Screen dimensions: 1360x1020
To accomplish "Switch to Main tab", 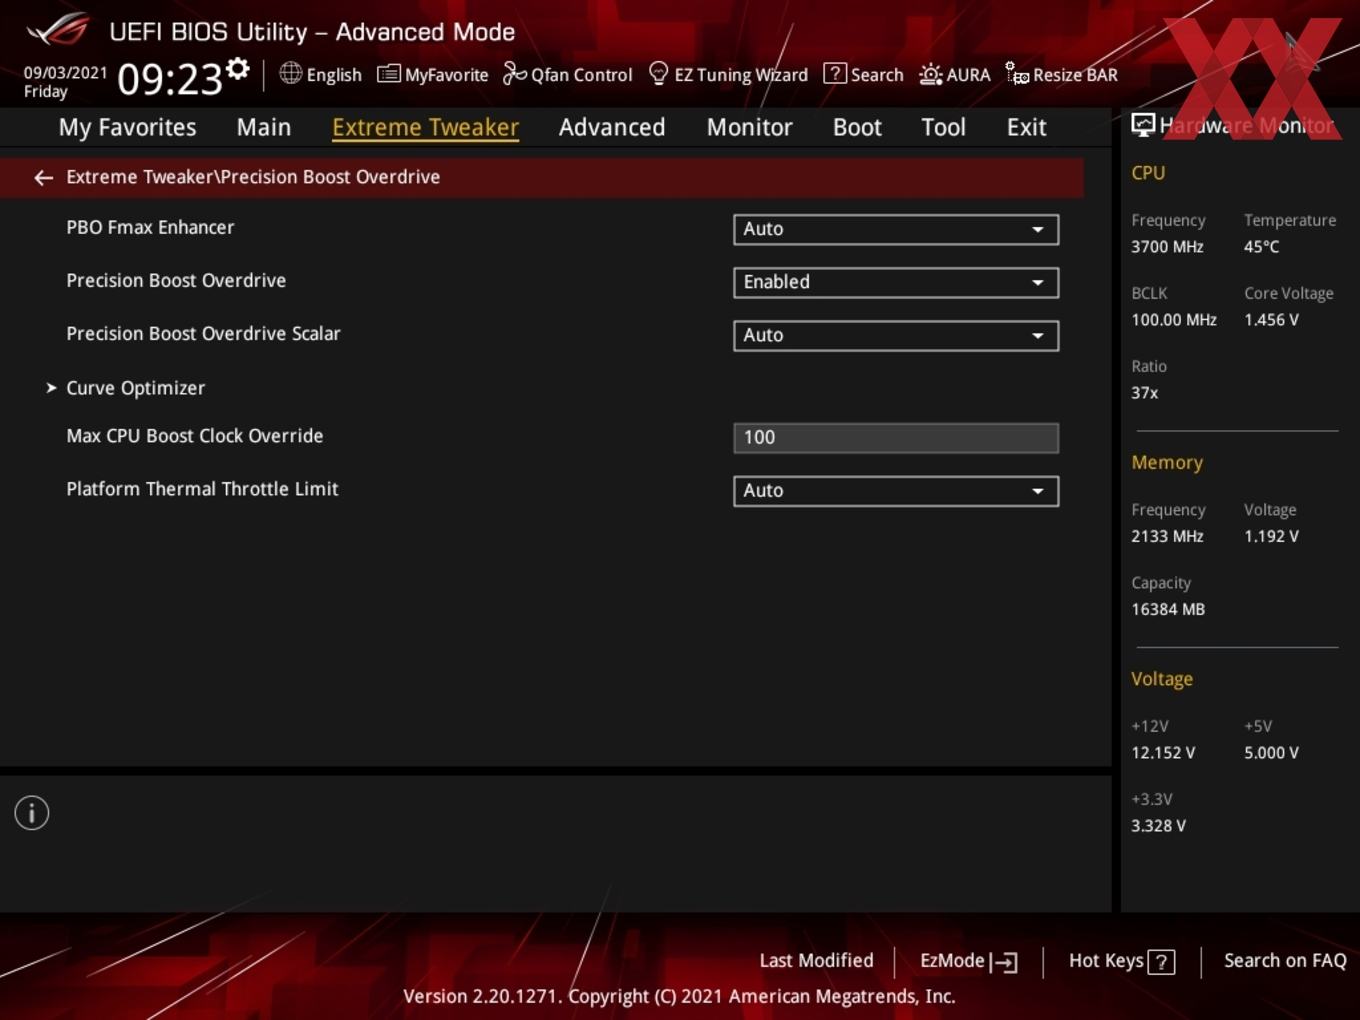I will click(264, 127).
